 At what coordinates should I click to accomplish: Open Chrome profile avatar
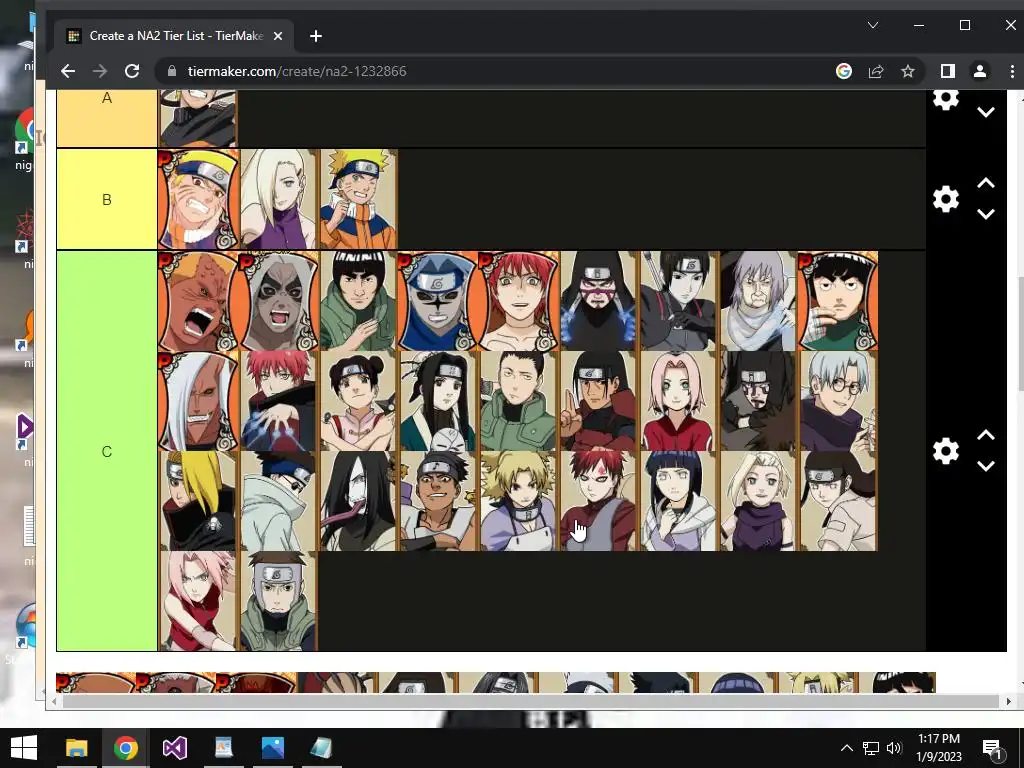pos(980,71)
